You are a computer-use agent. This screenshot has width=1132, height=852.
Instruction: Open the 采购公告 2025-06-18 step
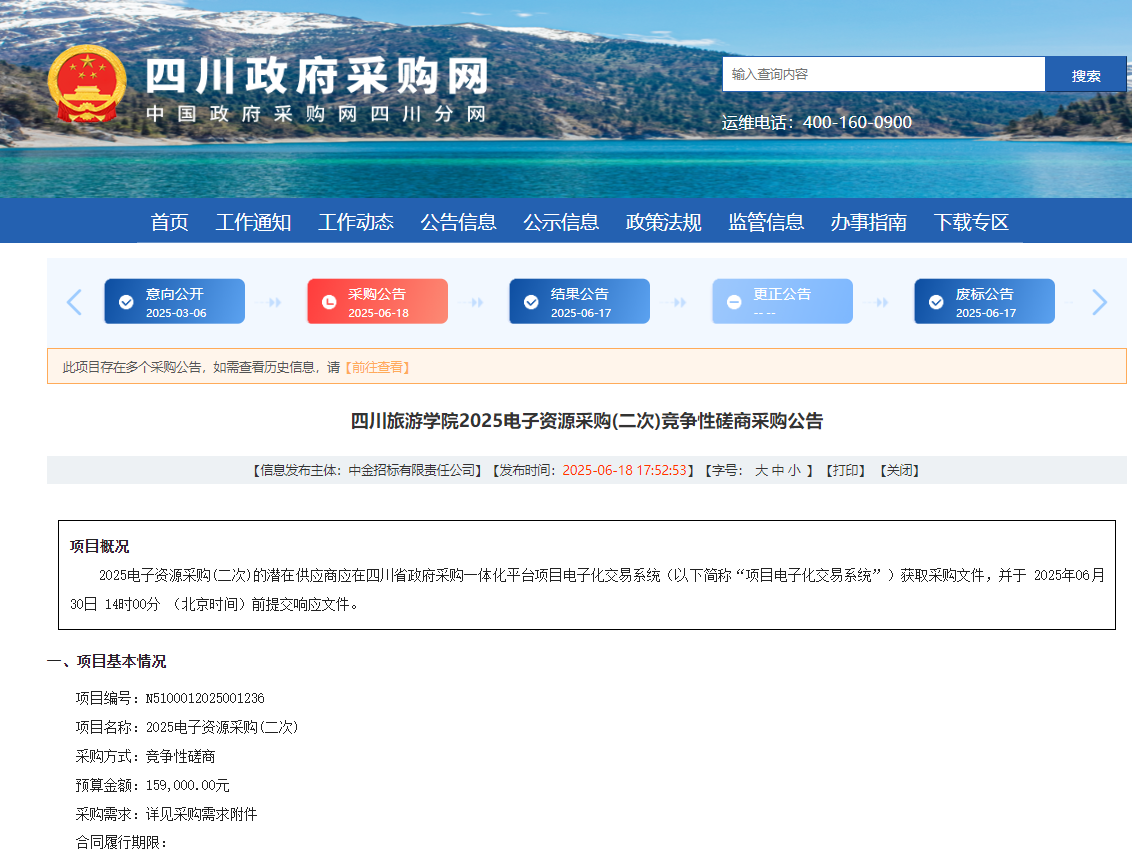point(378,301)
